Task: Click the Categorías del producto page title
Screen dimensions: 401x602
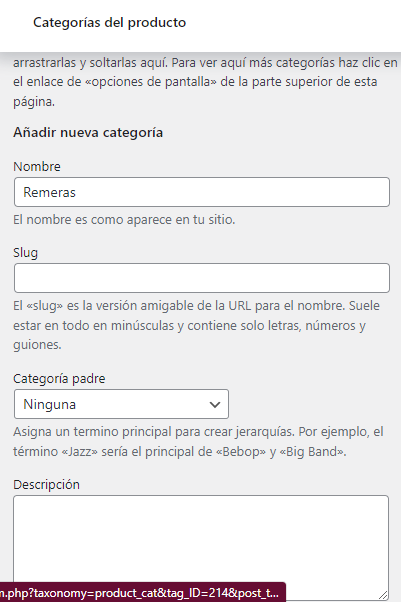Action: coord(109,22)
